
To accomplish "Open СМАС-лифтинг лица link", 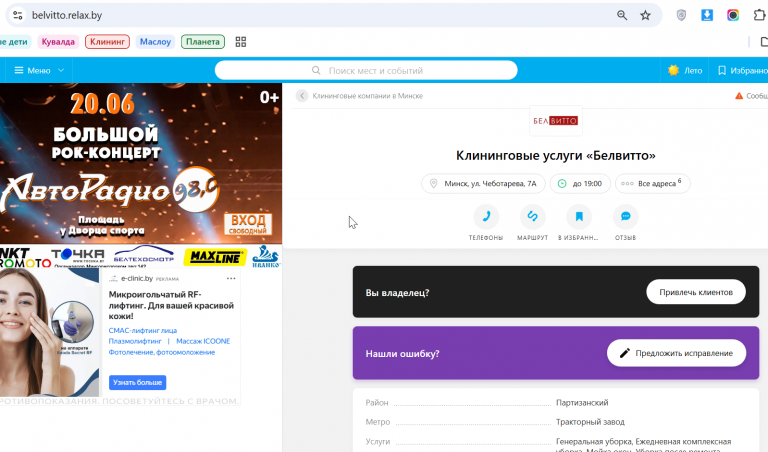I will tap(143, 331).
